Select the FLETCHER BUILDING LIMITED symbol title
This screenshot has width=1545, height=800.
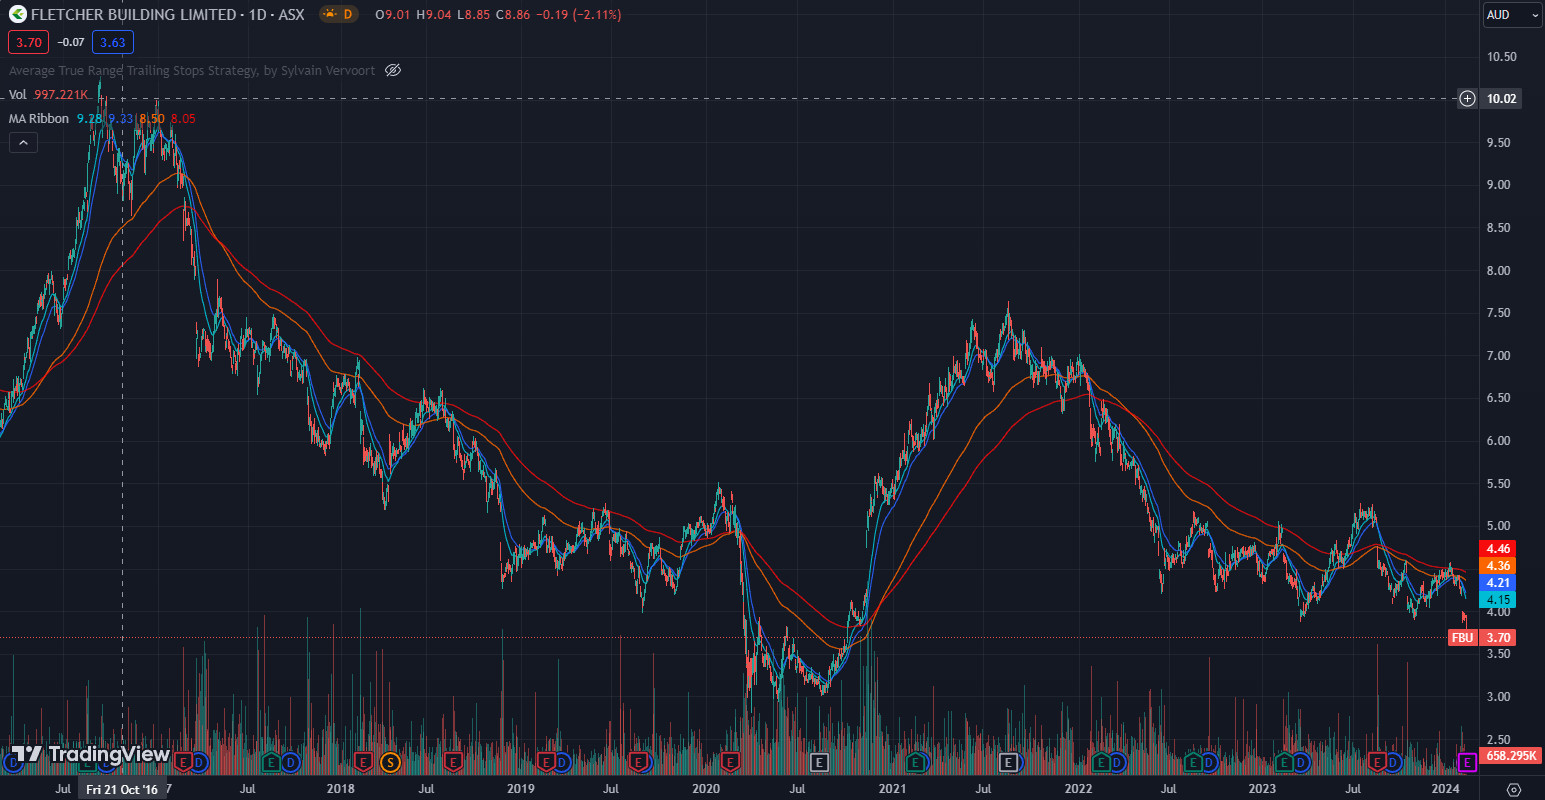(x=134, y=14)
